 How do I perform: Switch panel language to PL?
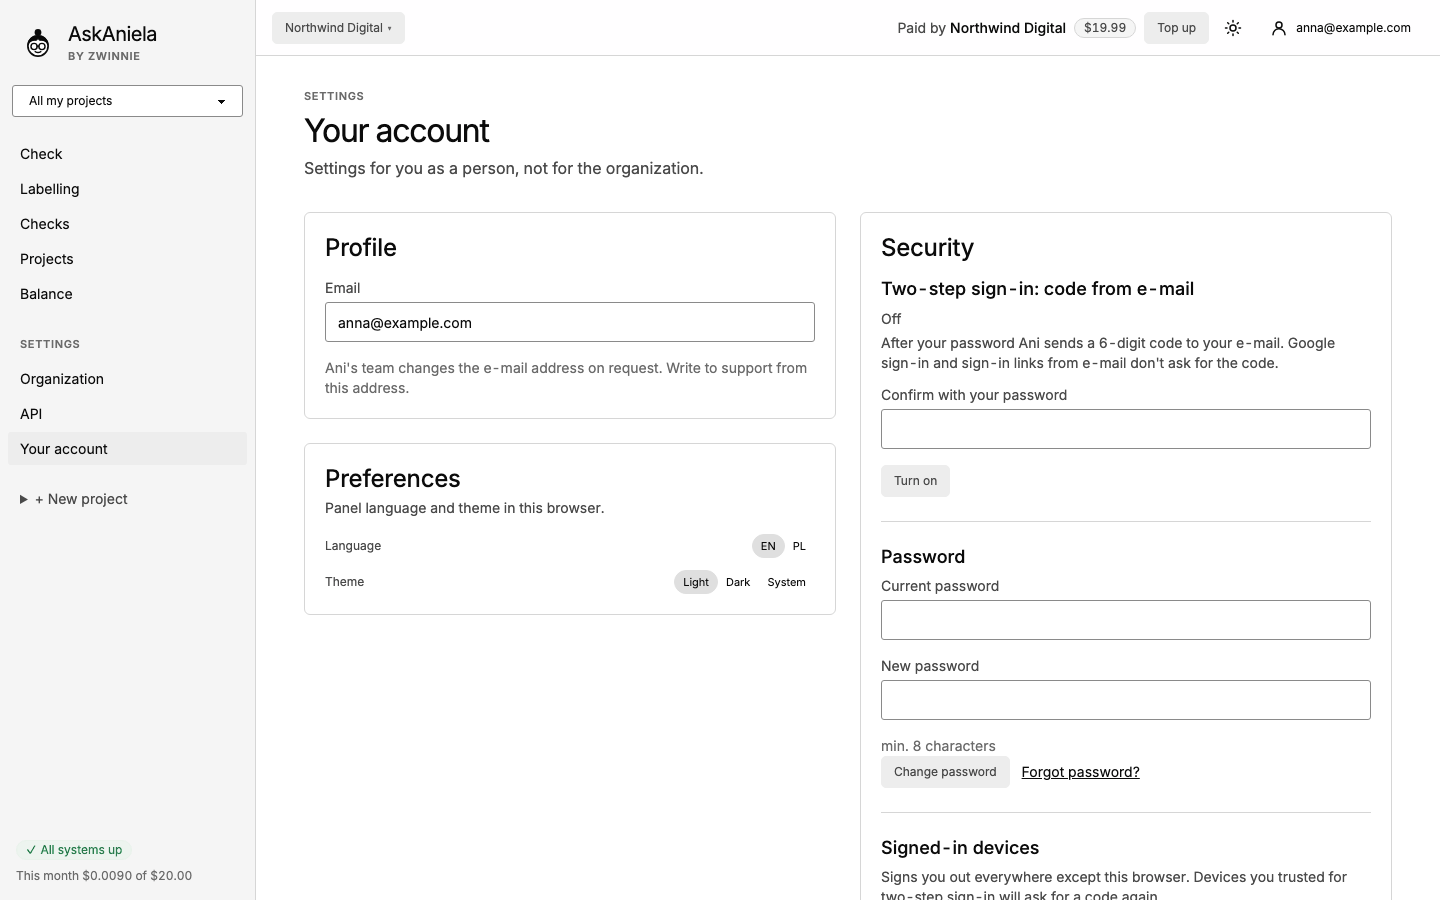[799, 546]
